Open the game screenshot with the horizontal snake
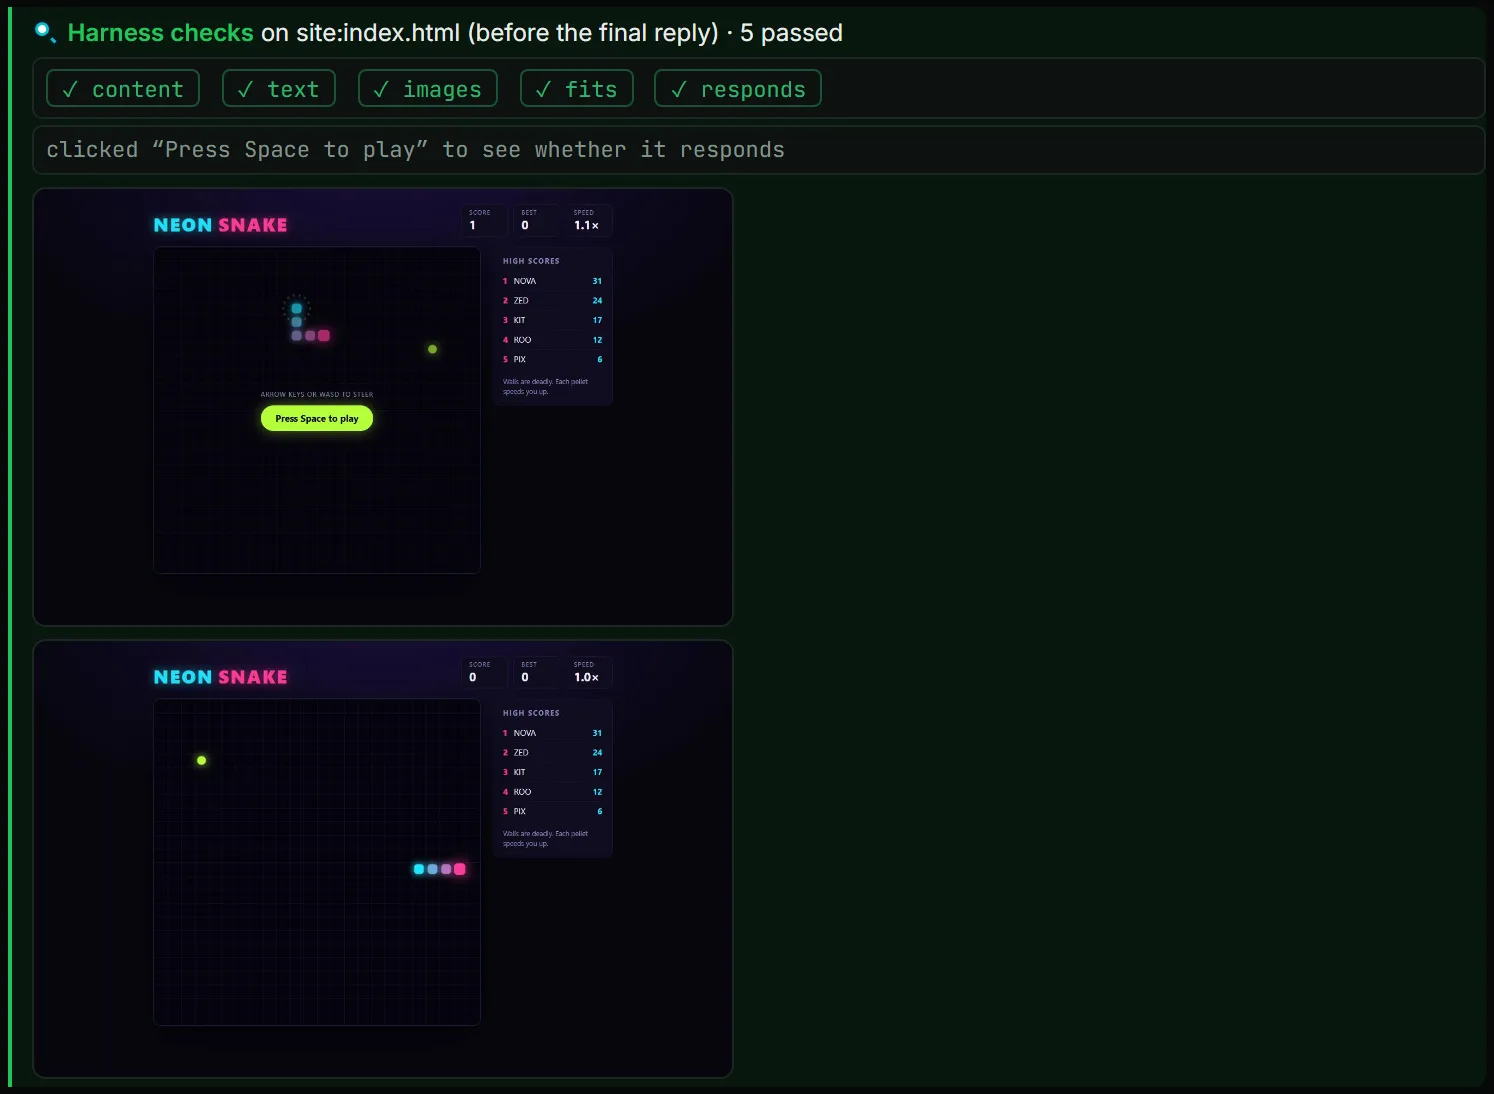Screen dimensions: 1494x1094 coord(383,859)
